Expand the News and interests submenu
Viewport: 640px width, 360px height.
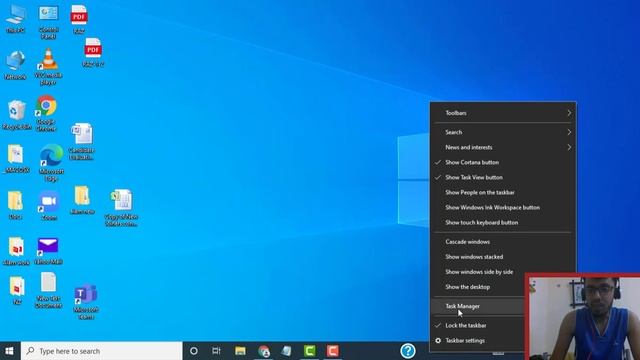coord(503,147)
